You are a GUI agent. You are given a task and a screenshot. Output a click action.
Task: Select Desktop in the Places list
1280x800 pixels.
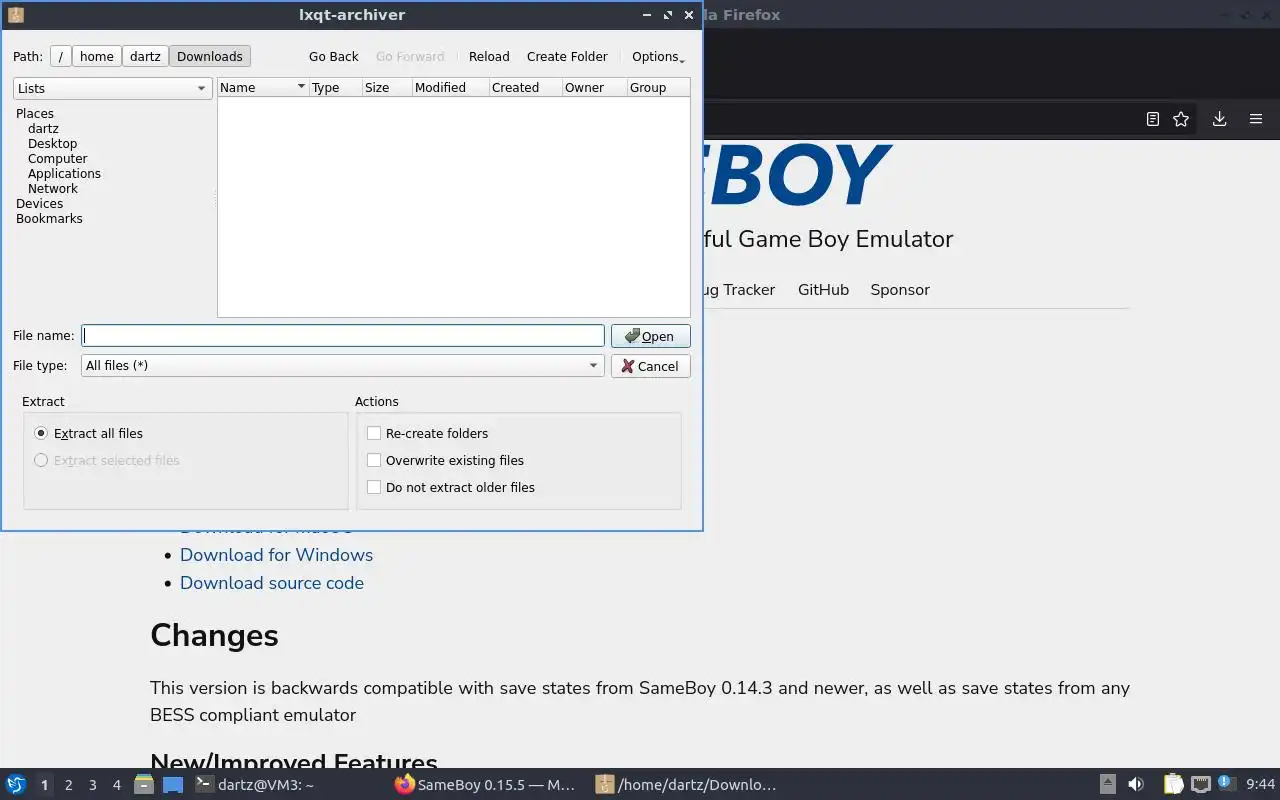[x=52, y=144]
